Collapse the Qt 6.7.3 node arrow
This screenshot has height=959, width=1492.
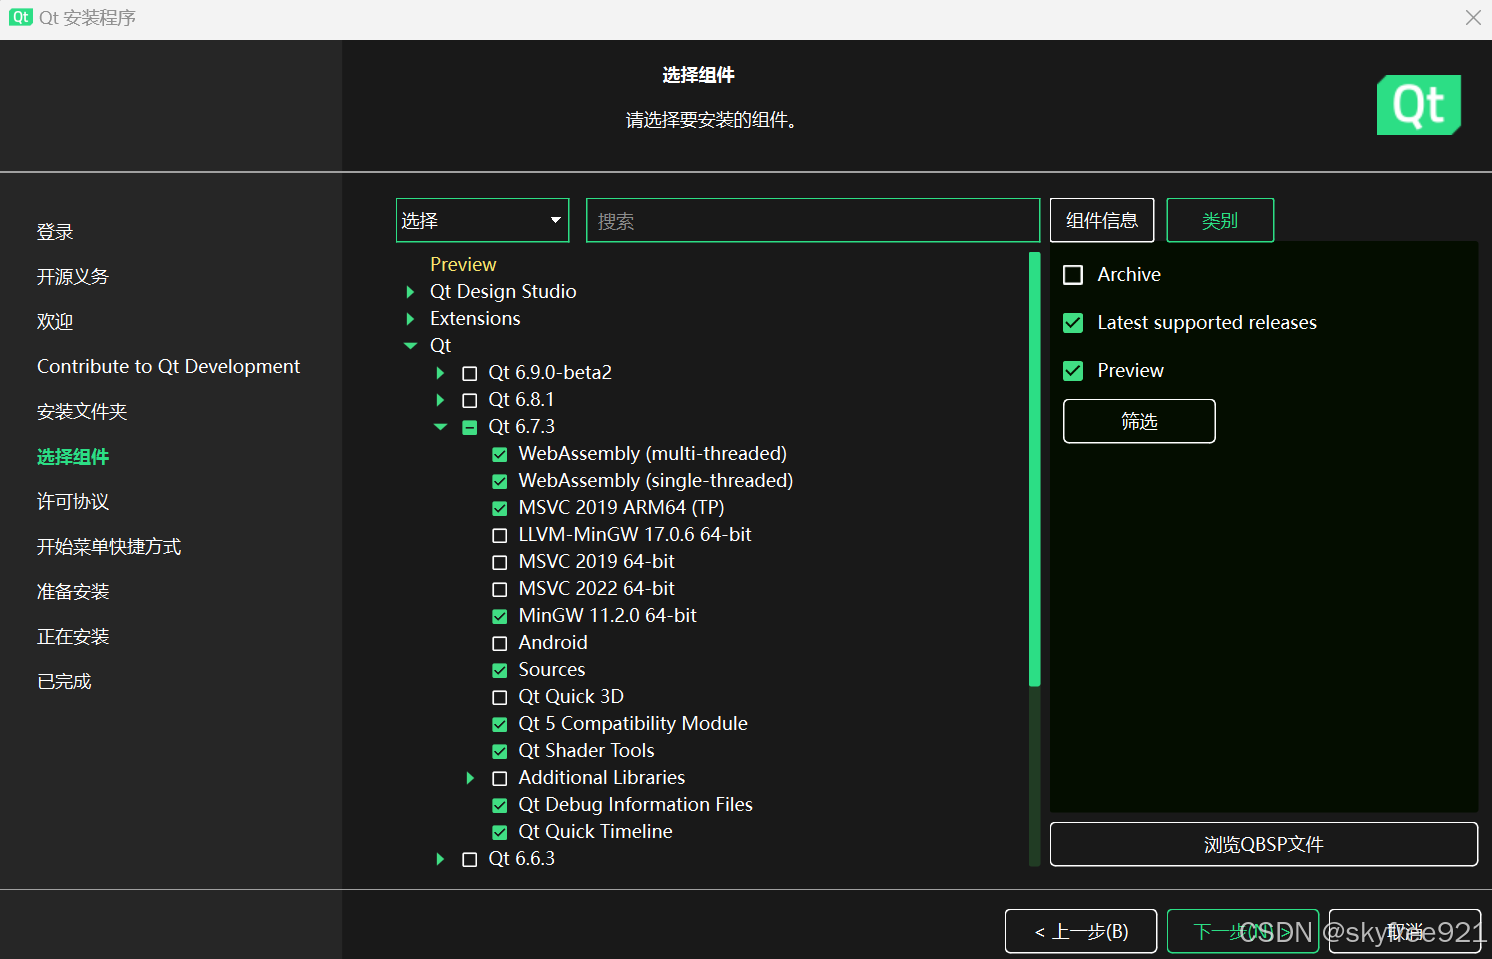[440, 427]
